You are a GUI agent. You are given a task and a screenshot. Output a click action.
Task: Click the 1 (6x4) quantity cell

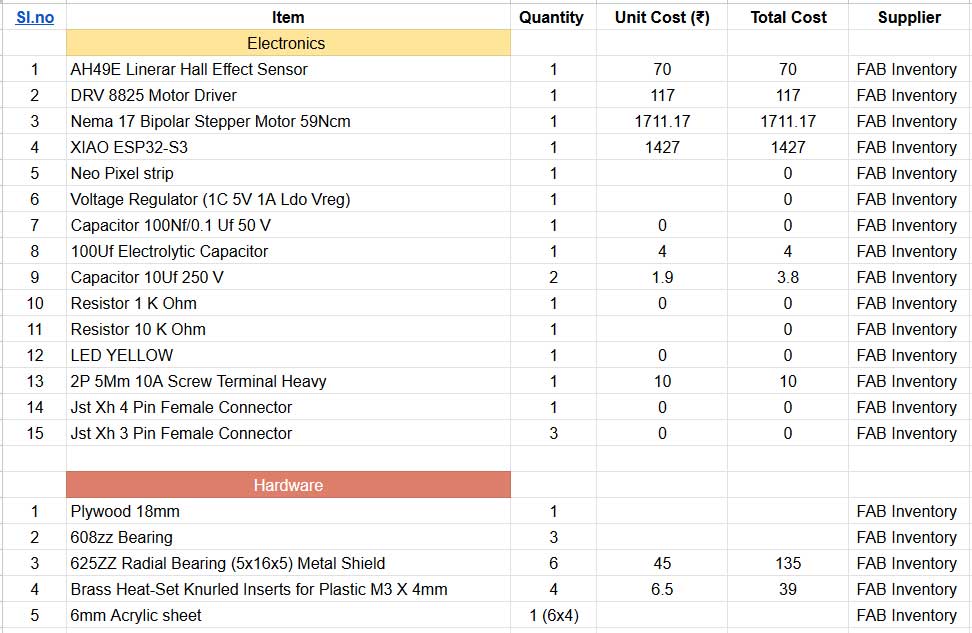pyautogui.click(x=553, y=615)
